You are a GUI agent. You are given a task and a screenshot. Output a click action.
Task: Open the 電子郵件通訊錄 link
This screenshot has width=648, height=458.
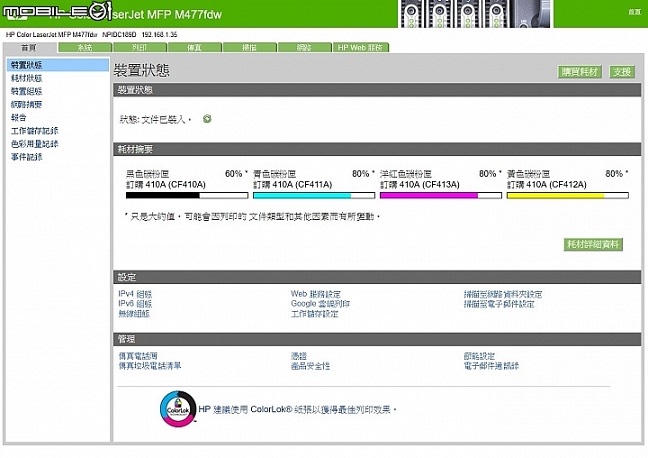pos(491,366)
